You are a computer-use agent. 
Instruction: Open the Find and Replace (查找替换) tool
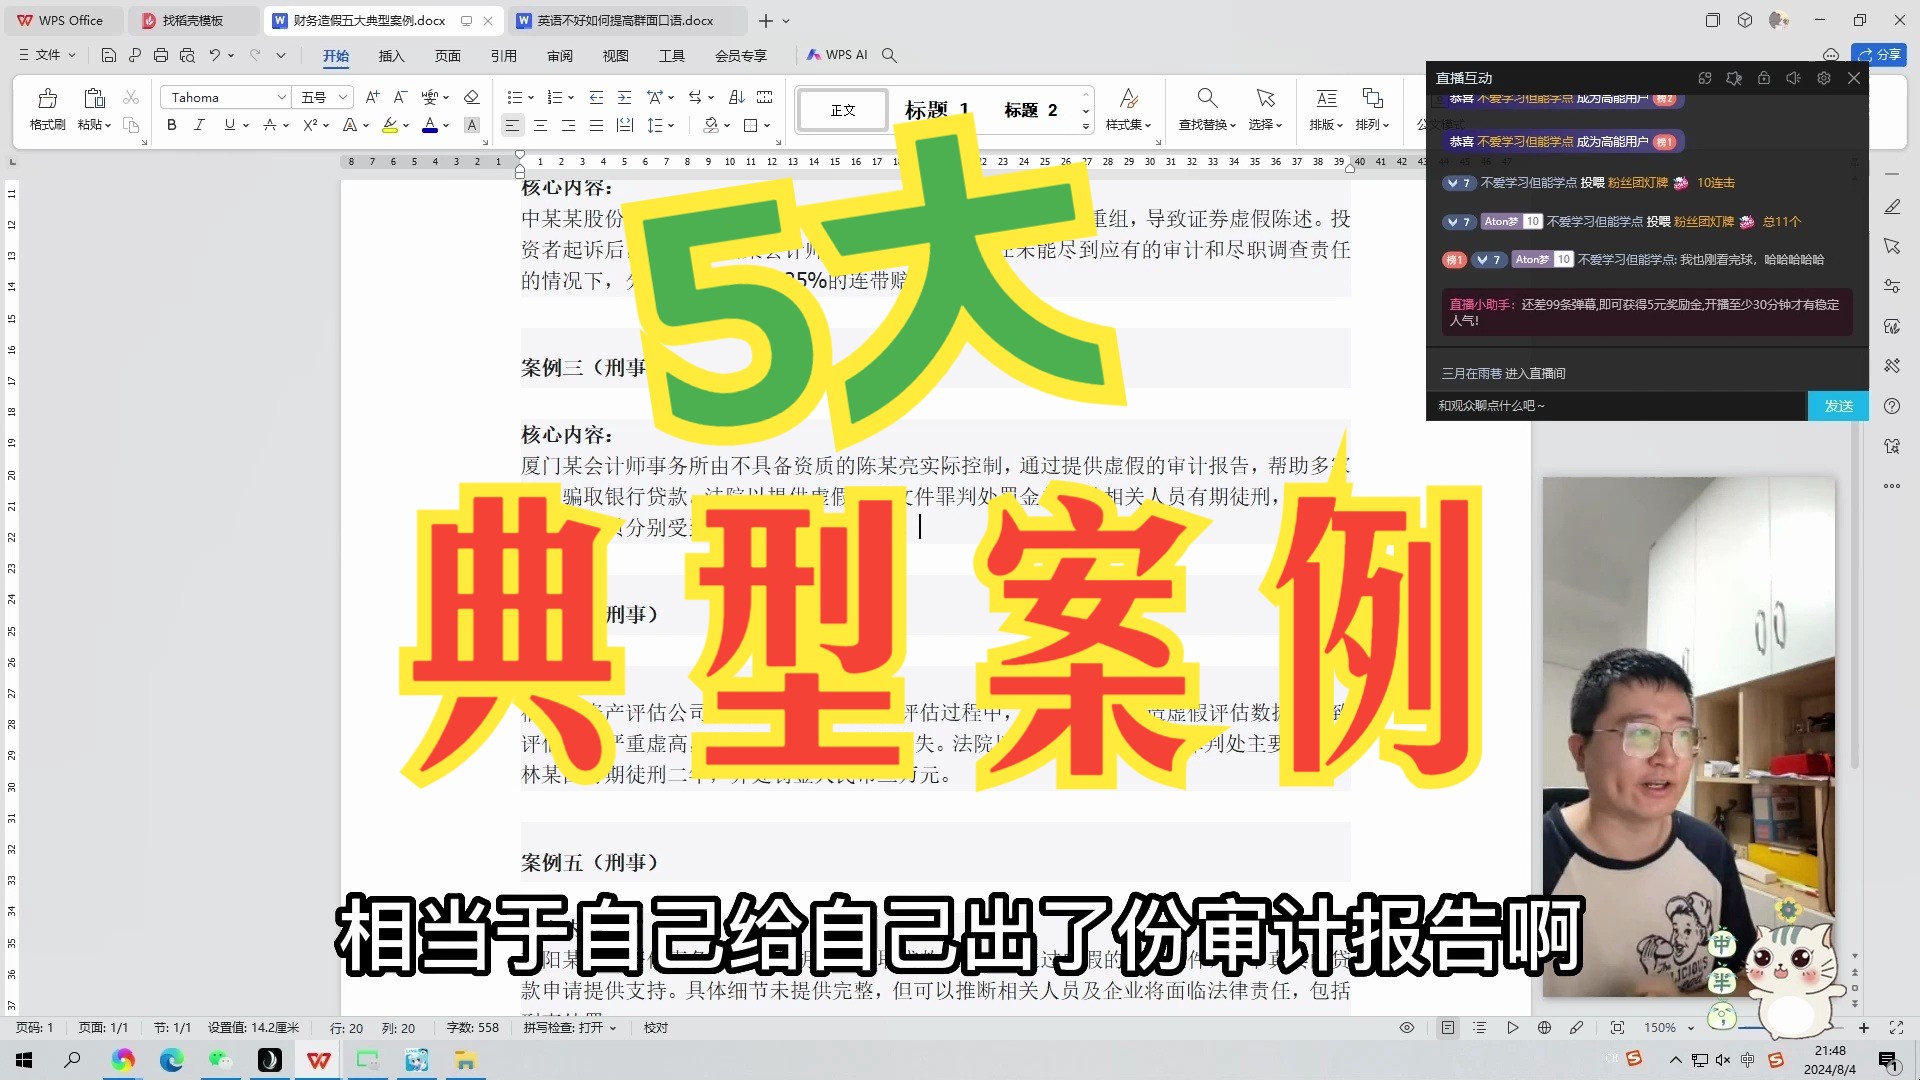click(1207, 109)
